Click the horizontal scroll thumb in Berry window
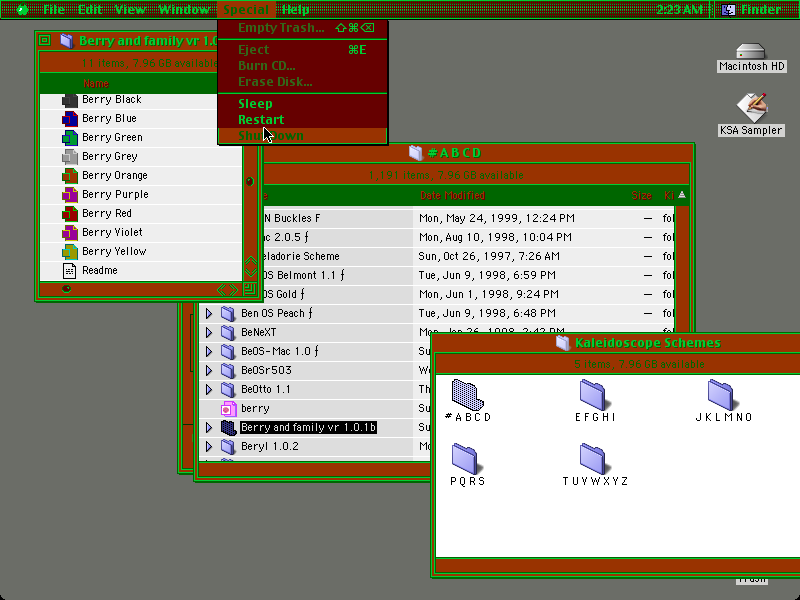The width and height of the screenshot is (800, 600). [x=66, y=289]
